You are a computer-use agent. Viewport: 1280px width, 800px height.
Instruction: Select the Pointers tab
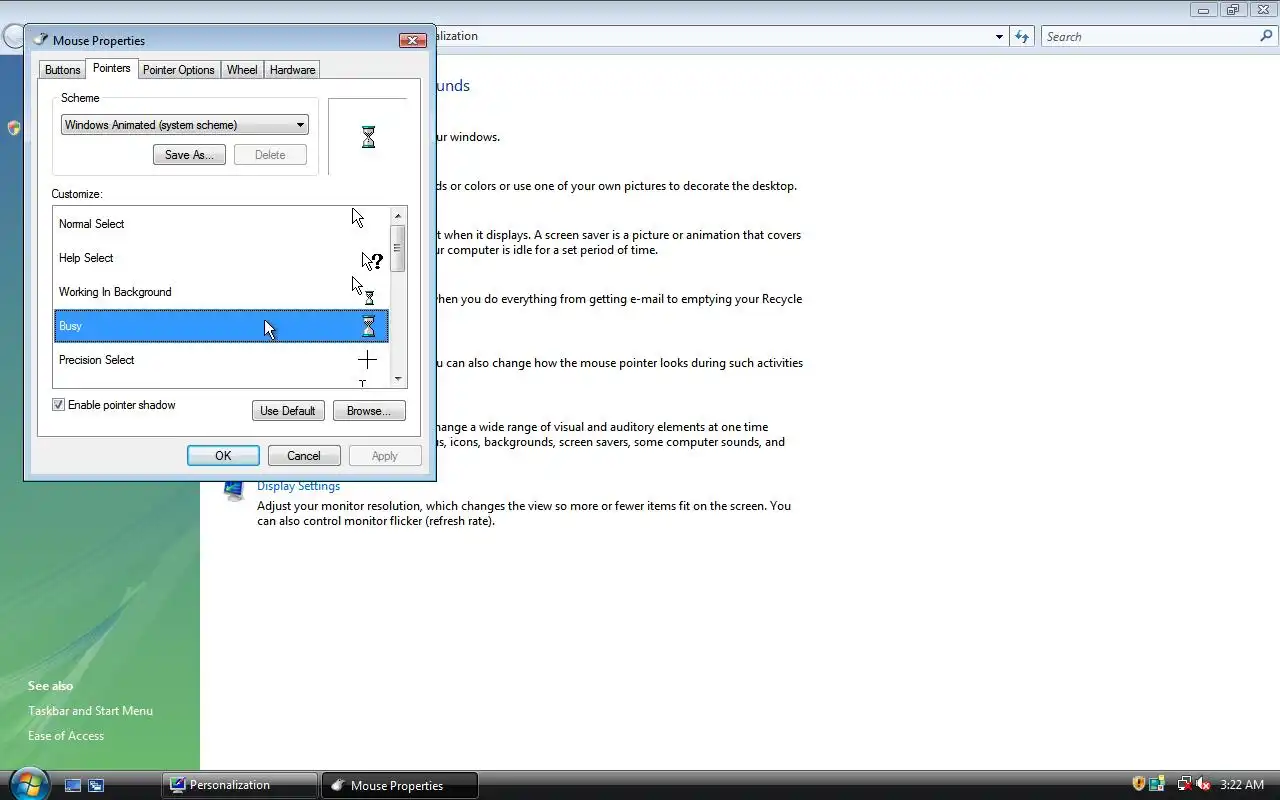click(x=111, y=68)
